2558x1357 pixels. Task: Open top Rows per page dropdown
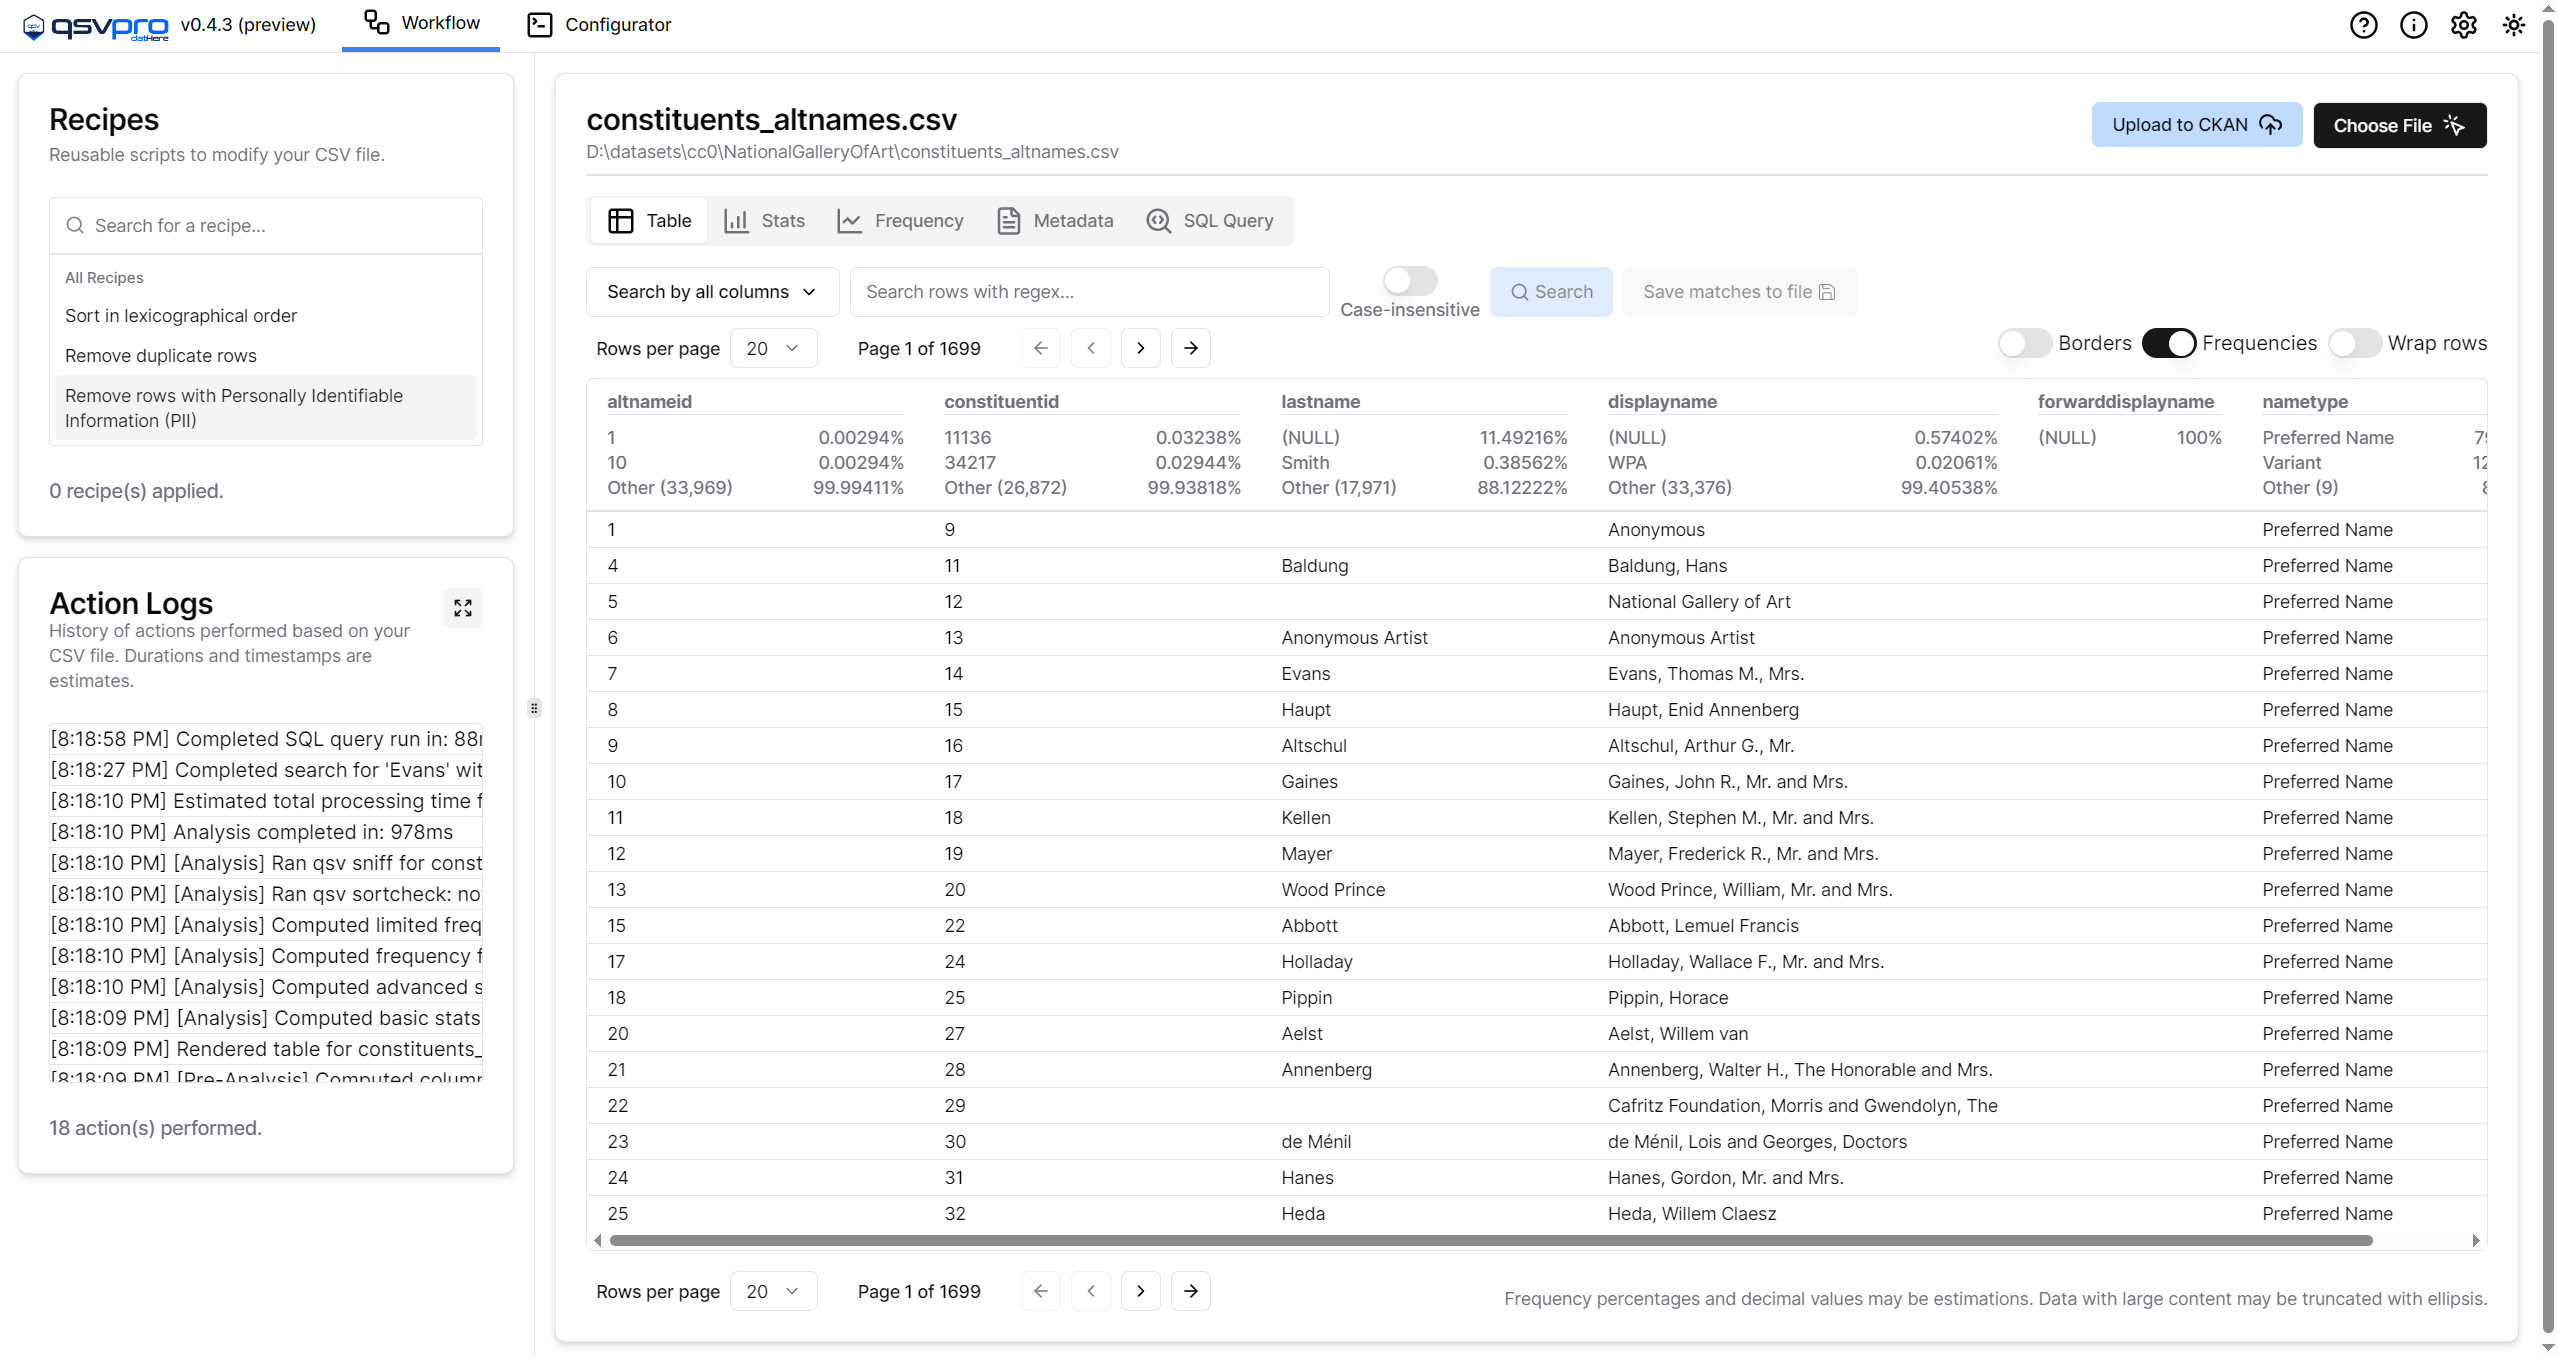click(x=773, y=348)
